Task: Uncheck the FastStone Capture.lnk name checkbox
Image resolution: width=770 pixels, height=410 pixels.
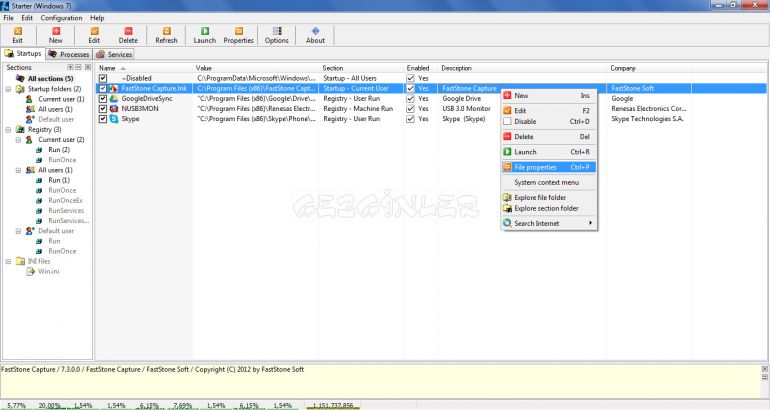Action: pyautogui.click(x=103, y=88)
